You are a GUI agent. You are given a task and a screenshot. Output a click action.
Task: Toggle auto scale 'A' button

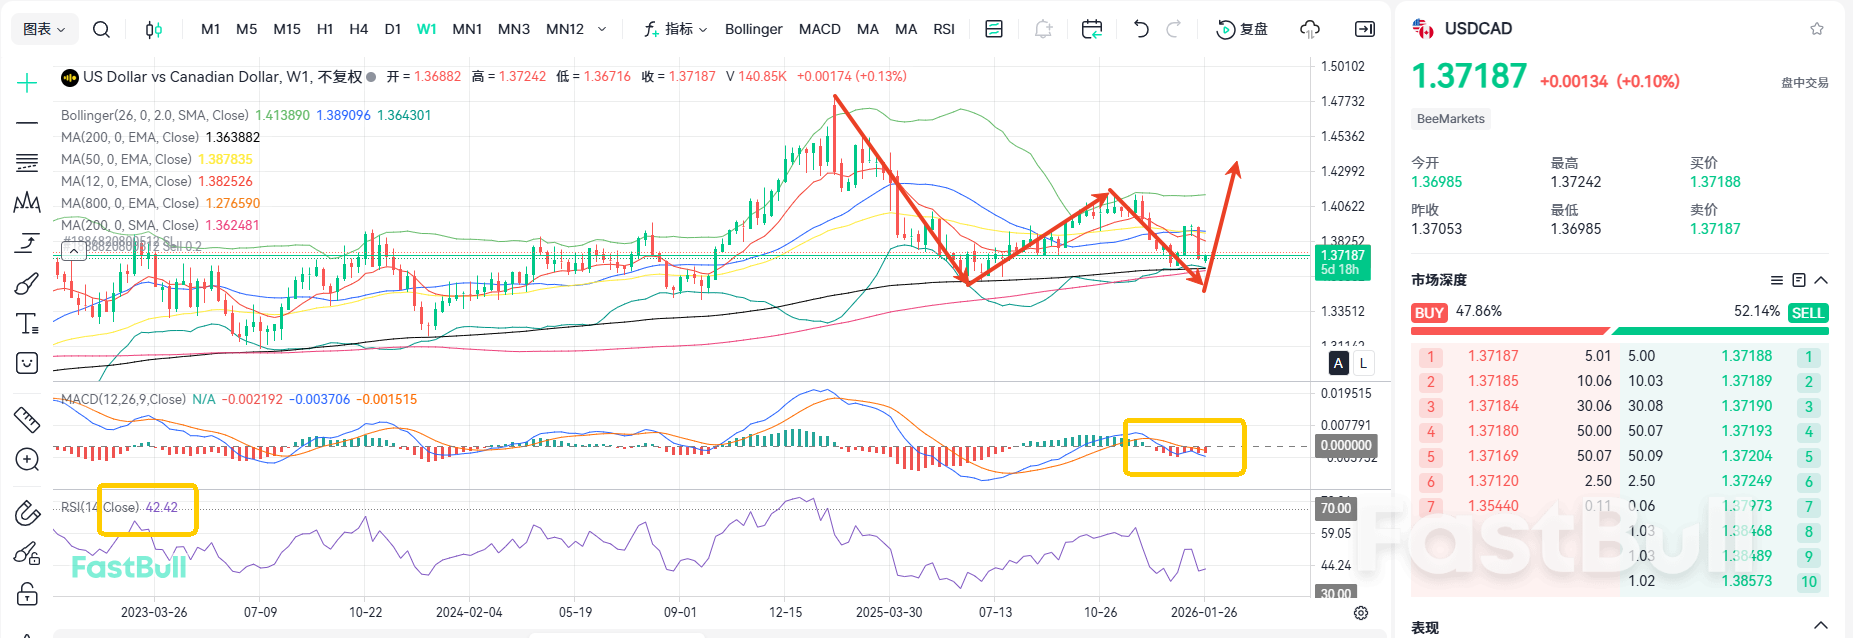(x=1338, y=363)
